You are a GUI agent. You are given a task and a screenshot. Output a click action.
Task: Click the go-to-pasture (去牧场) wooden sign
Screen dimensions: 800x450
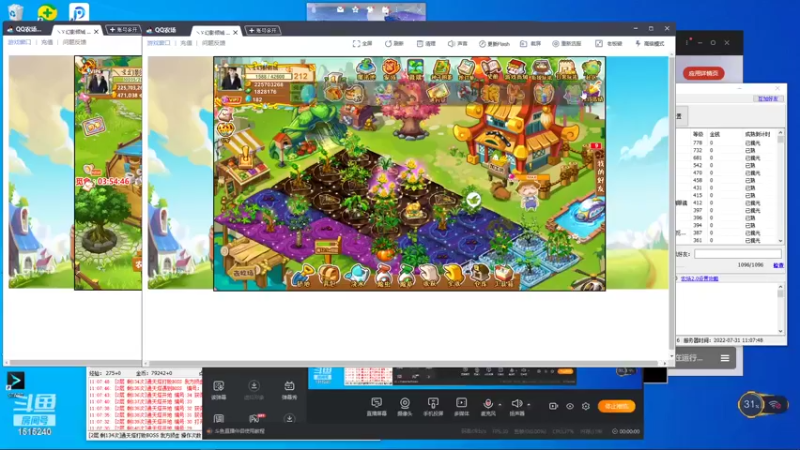(243, 272)
